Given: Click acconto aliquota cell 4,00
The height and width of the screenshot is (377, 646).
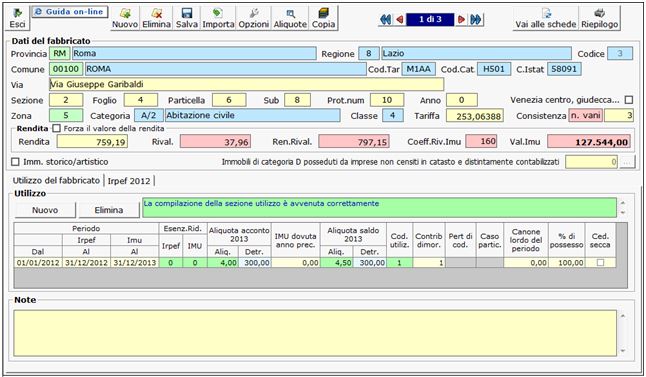Looking at the screenshot, I should coord(223,262).
